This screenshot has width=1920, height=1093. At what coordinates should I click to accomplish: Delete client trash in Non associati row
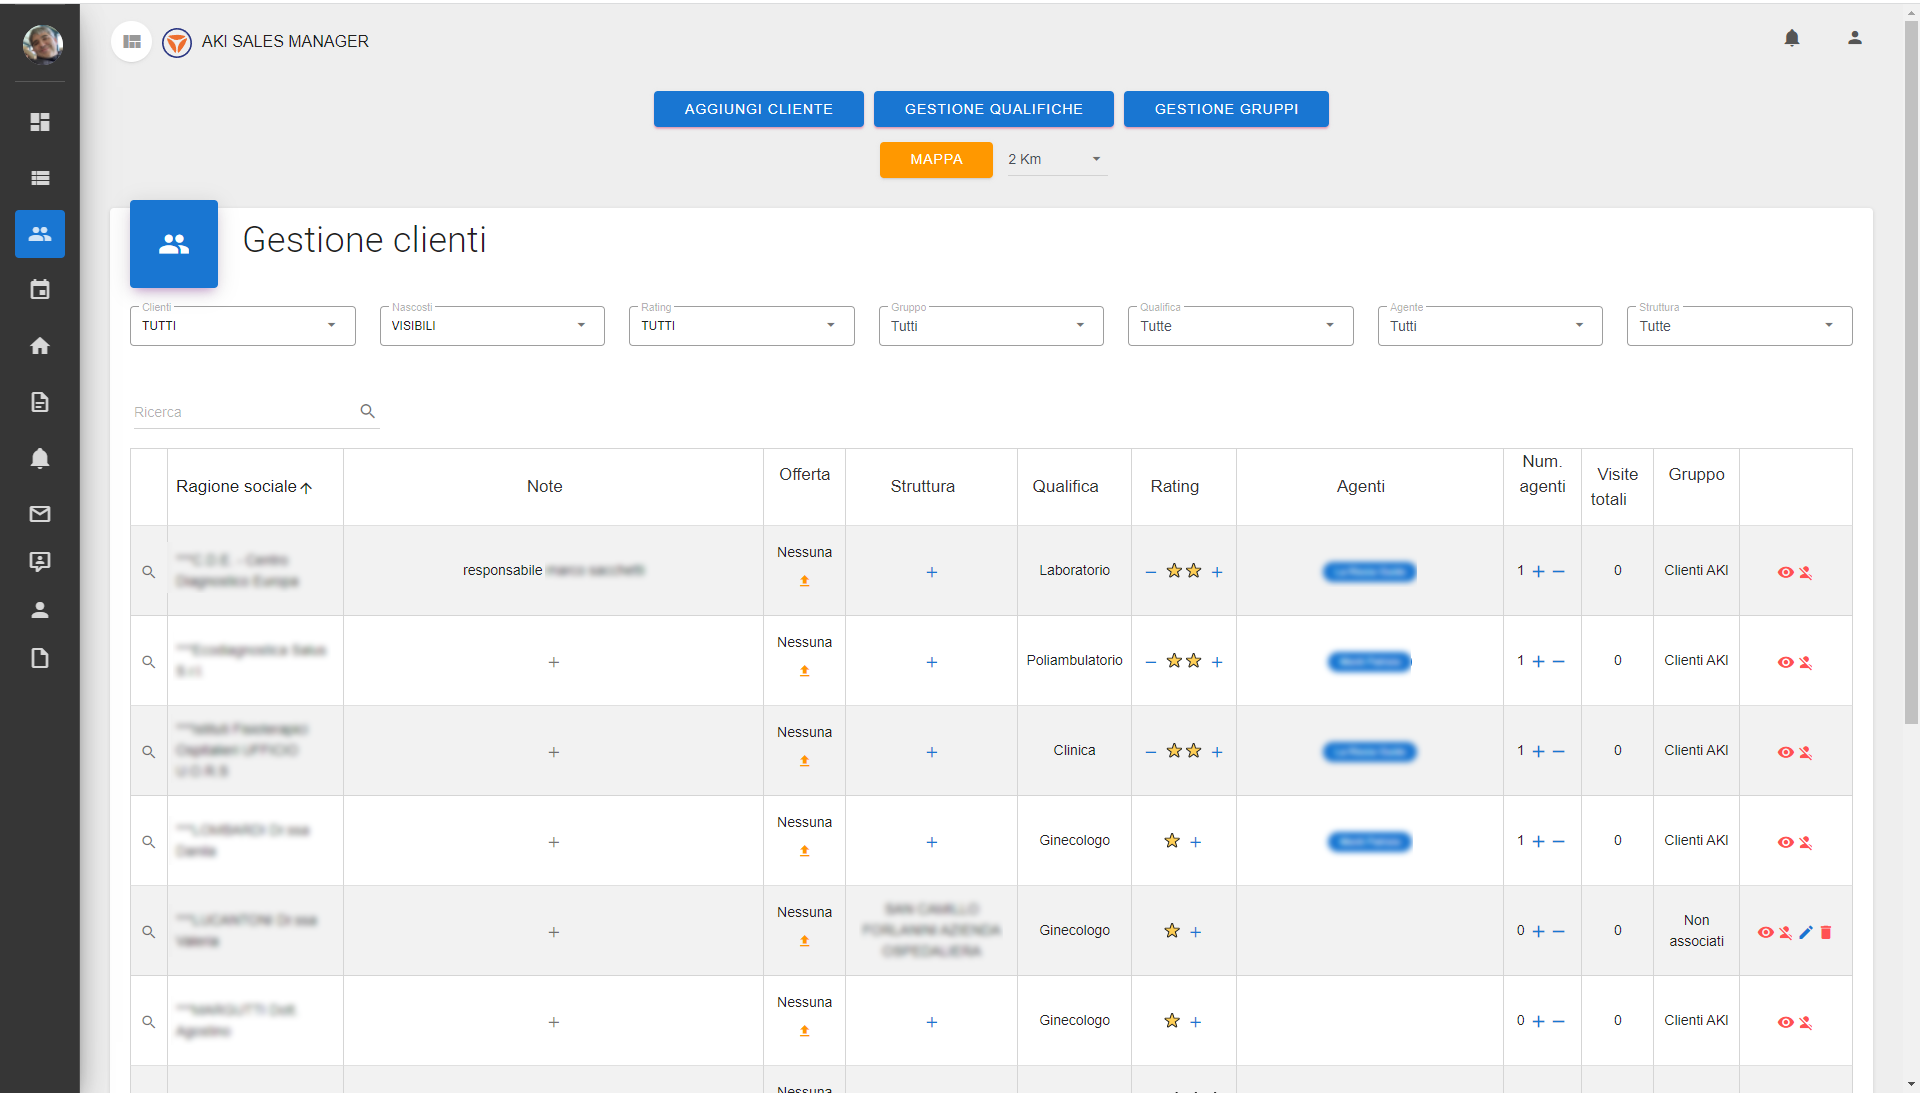pos(1826,932)
